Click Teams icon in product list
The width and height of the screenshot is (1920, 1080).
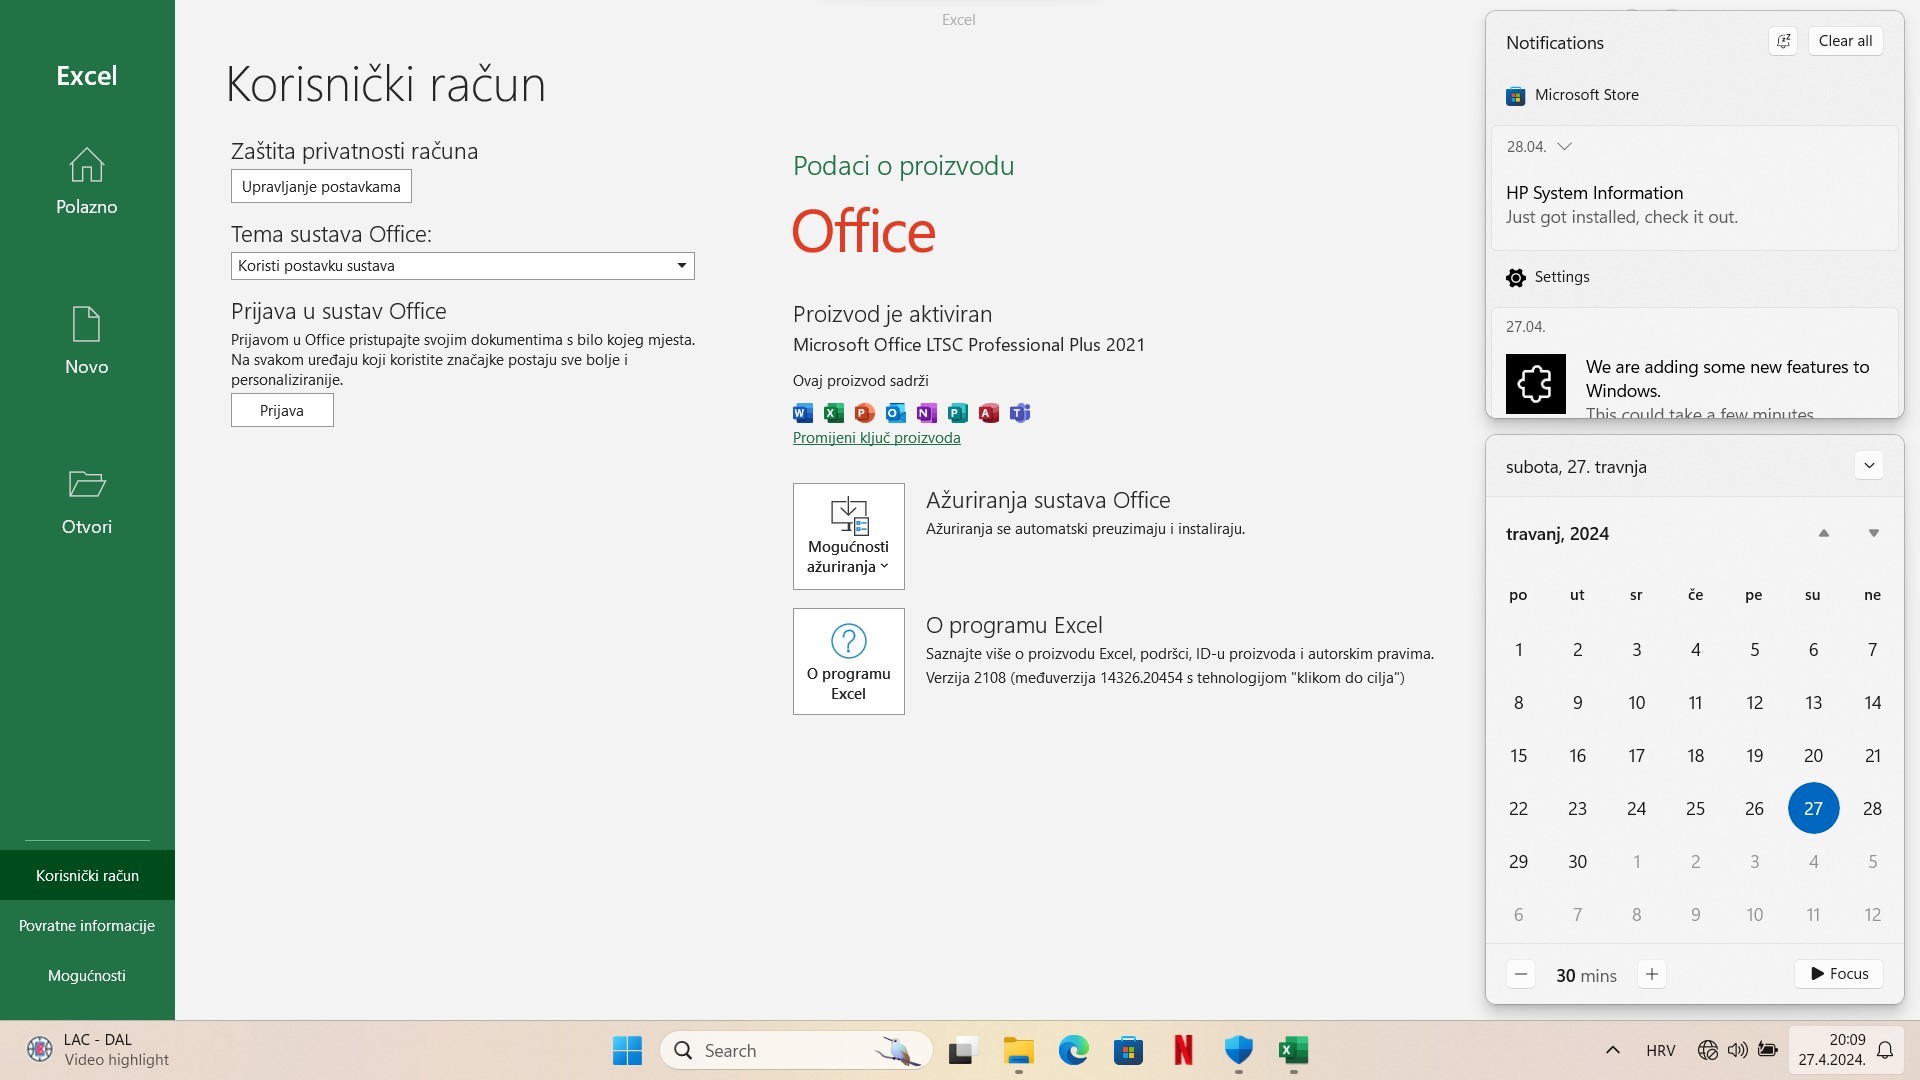(1020, 412)
